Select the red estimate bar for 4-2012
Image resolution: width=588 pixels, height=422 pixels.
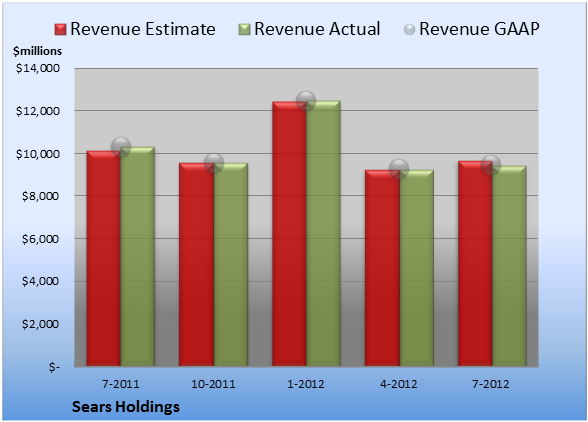click(382, 268)
